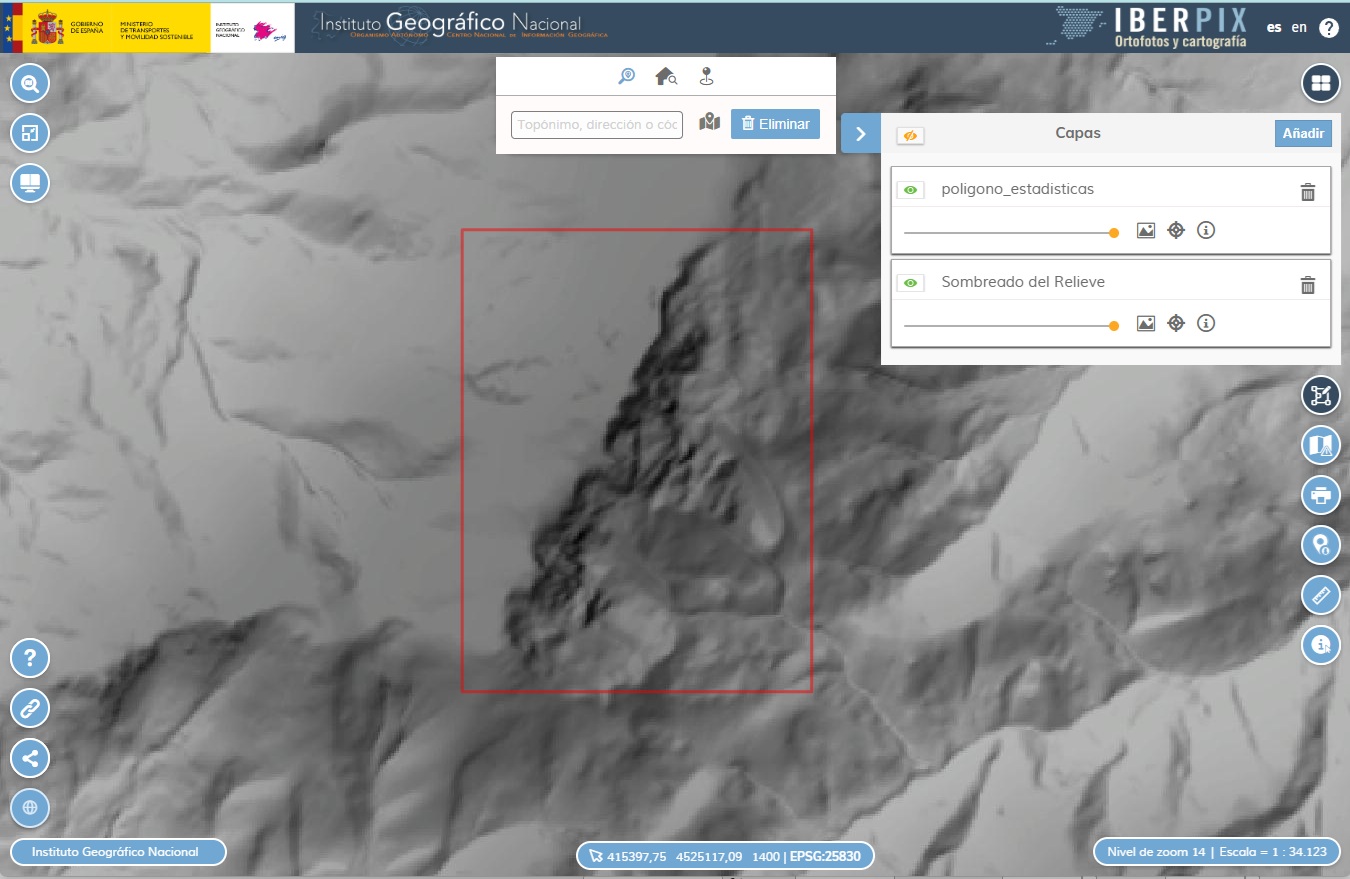1350x879 pixels.
Task: Focus the Topónimo search input field
Action: click(x=597, y=124)
